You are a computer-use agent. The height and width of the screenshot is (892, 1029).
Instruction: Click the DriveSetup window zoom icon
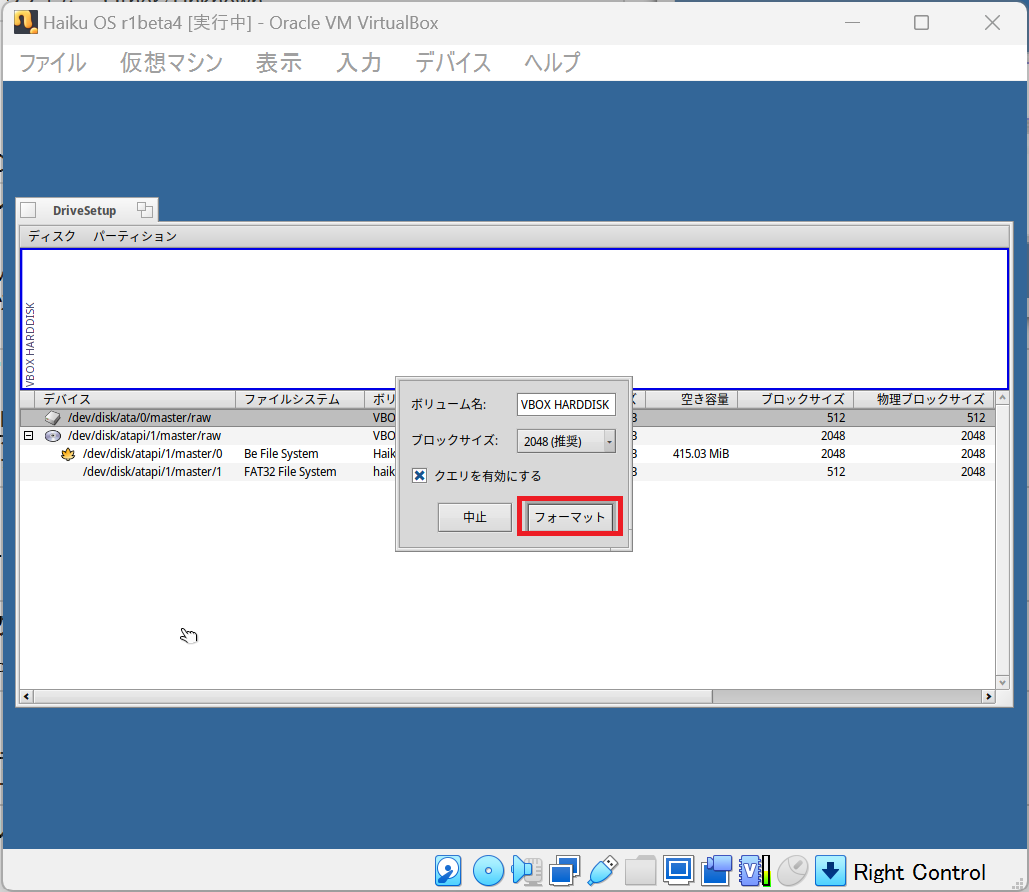(x=144, y=210)
